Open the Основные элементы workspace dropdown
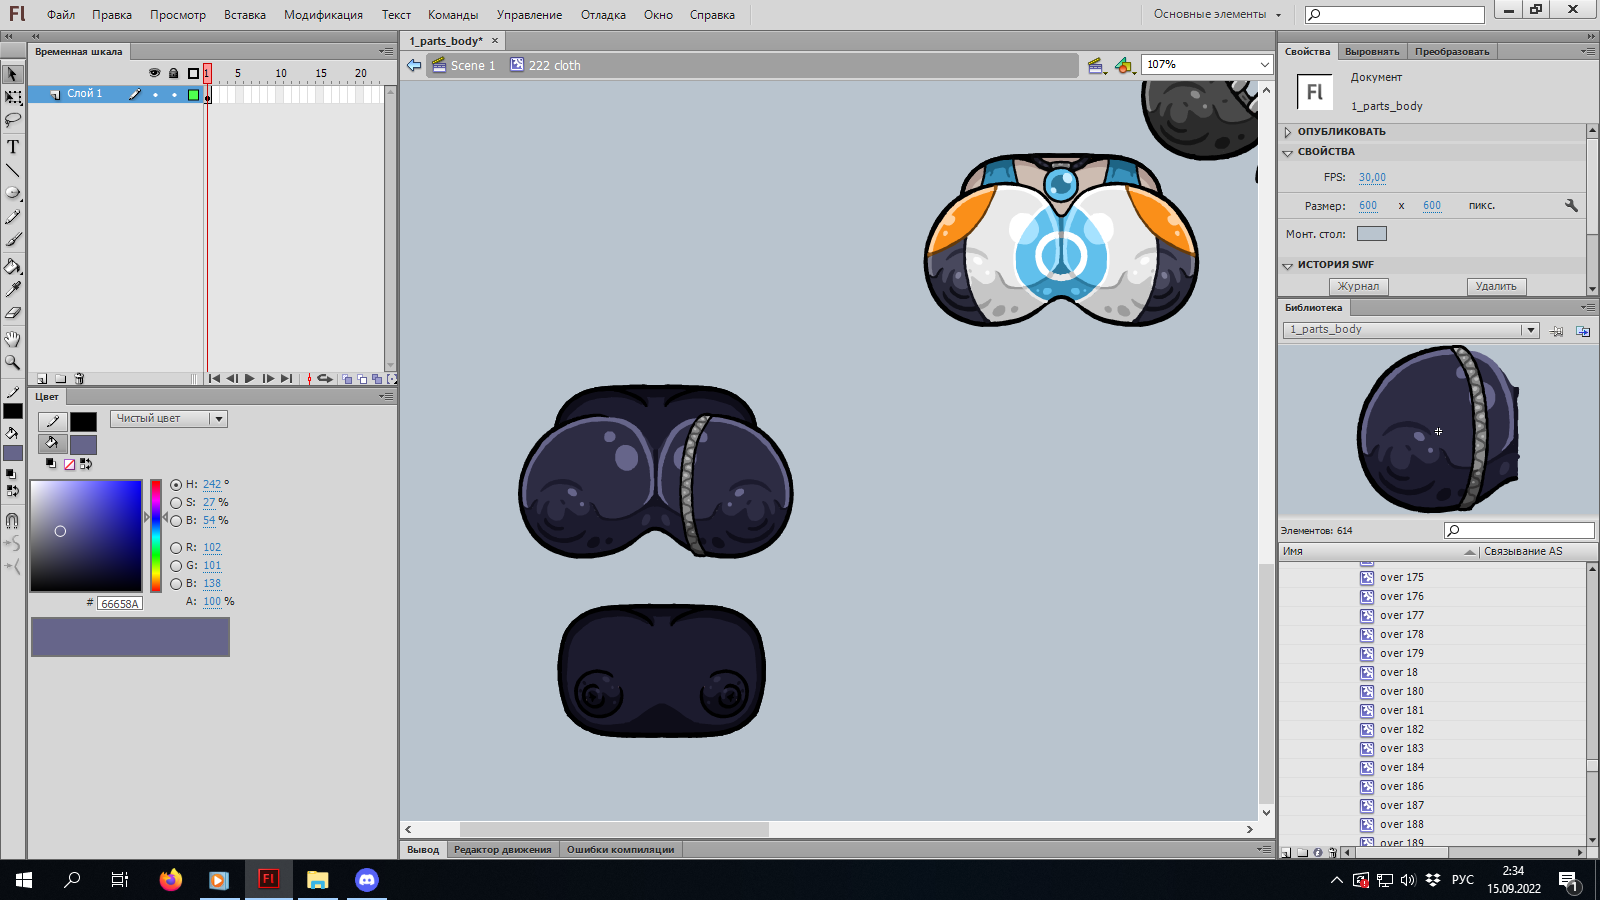This screenshot has width=1600, height=900. click(1217, 14)
